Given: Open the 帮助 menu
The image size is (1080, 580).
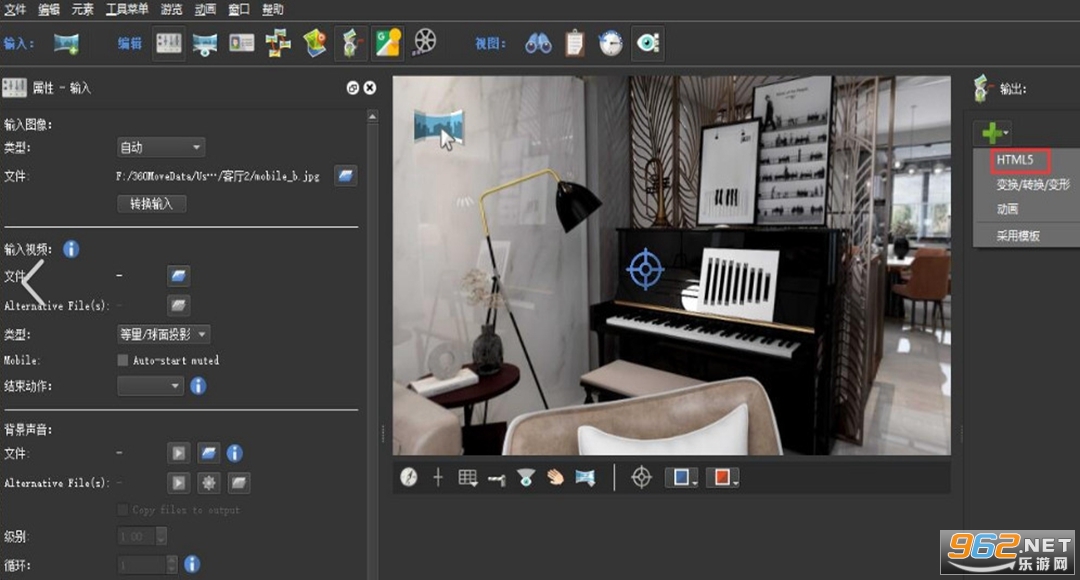Looking at the screenshot, I should click(x=273, y=9).
